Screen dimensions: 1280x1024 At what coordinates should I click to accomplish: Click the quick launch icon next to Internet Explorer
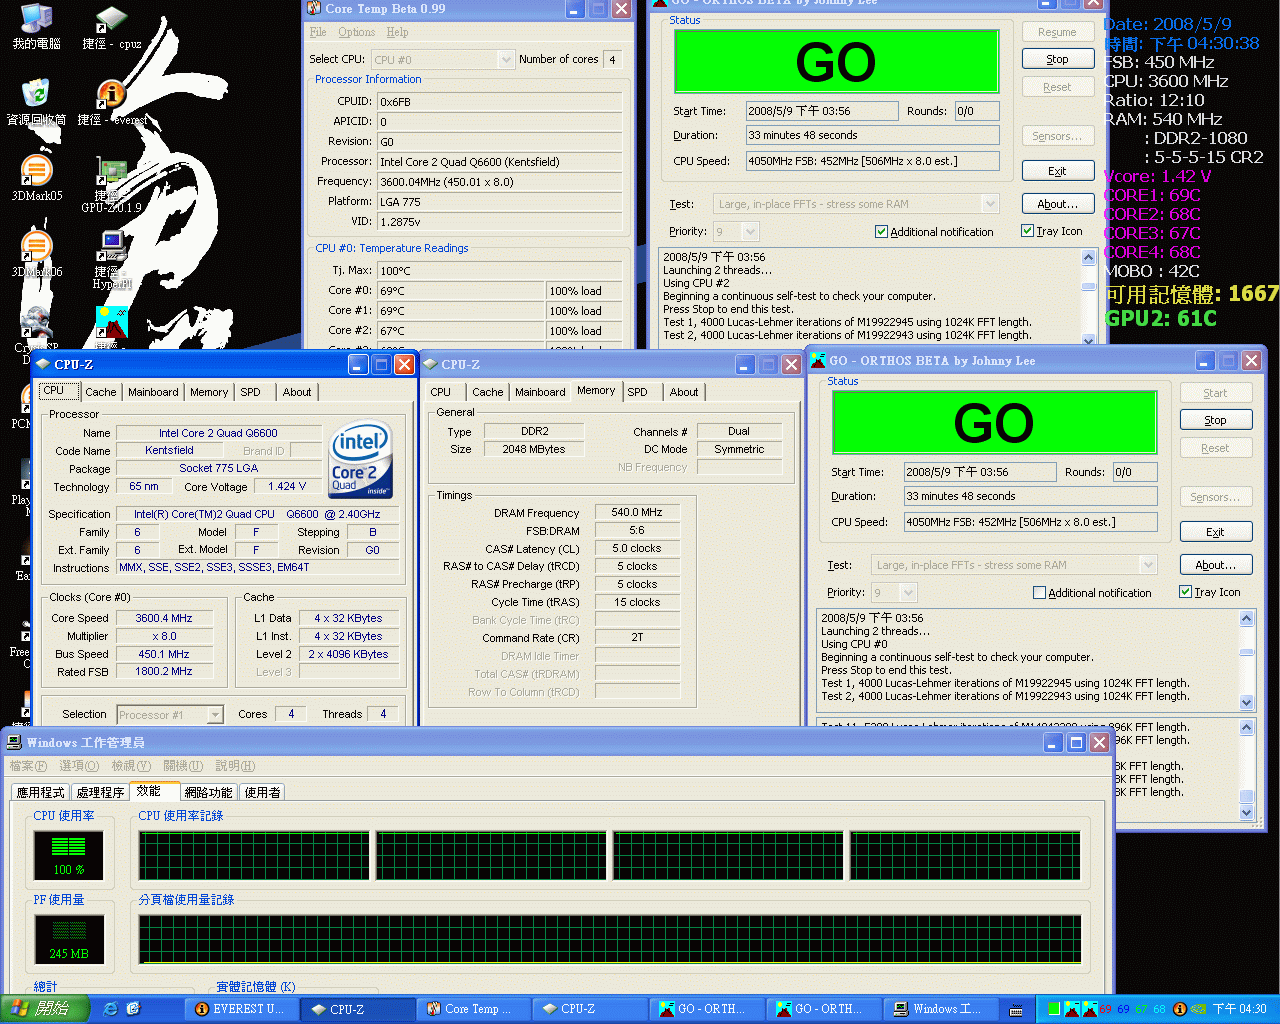[x=133, y=1009]
